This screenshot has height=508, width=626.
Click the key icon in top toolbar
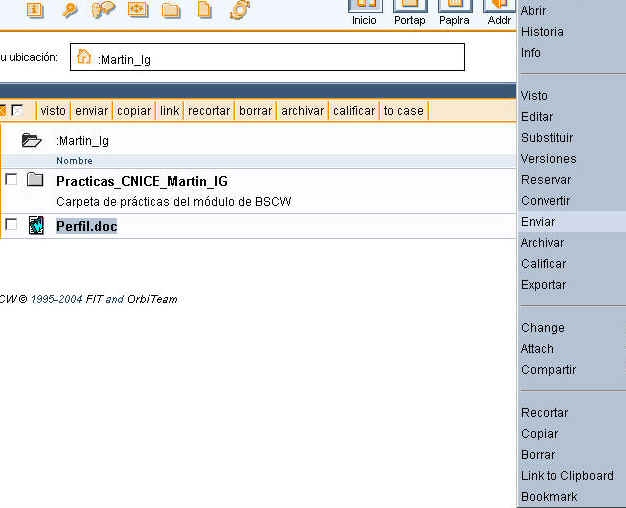pos(69,10)
